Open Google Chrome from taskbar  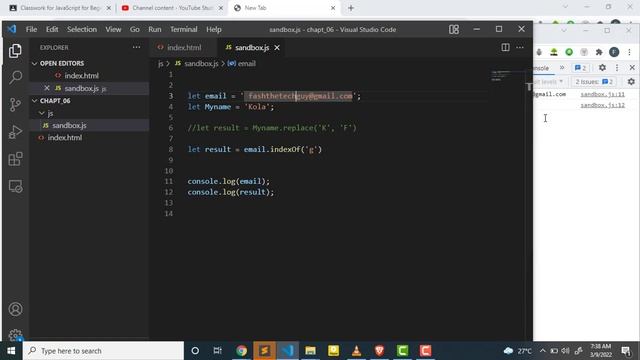(241, 351)
